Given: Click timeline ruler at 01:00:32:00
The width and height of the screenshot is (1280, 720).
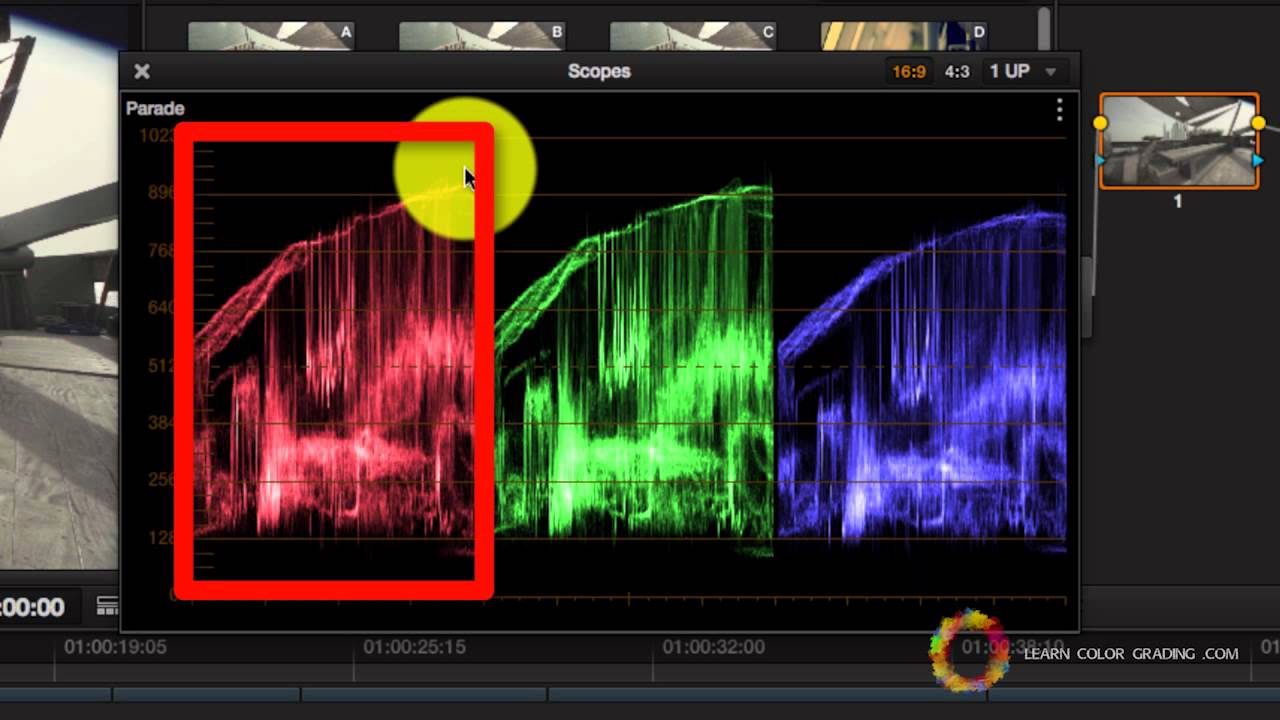Looking at the screenshot, I should (x=713, y=647).
